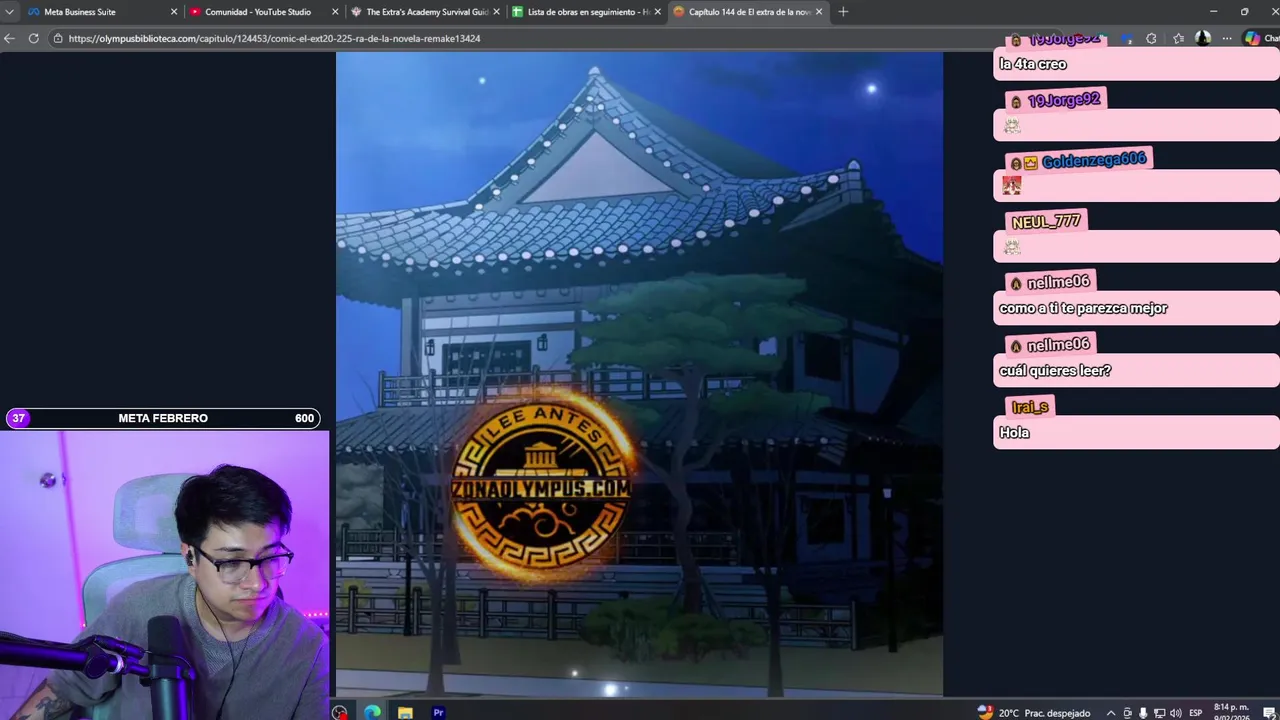Open the volume speaker tray icon
The height and width of the screenshot is (720, 1280).
pyautogui.click(x=1175, y=713)
